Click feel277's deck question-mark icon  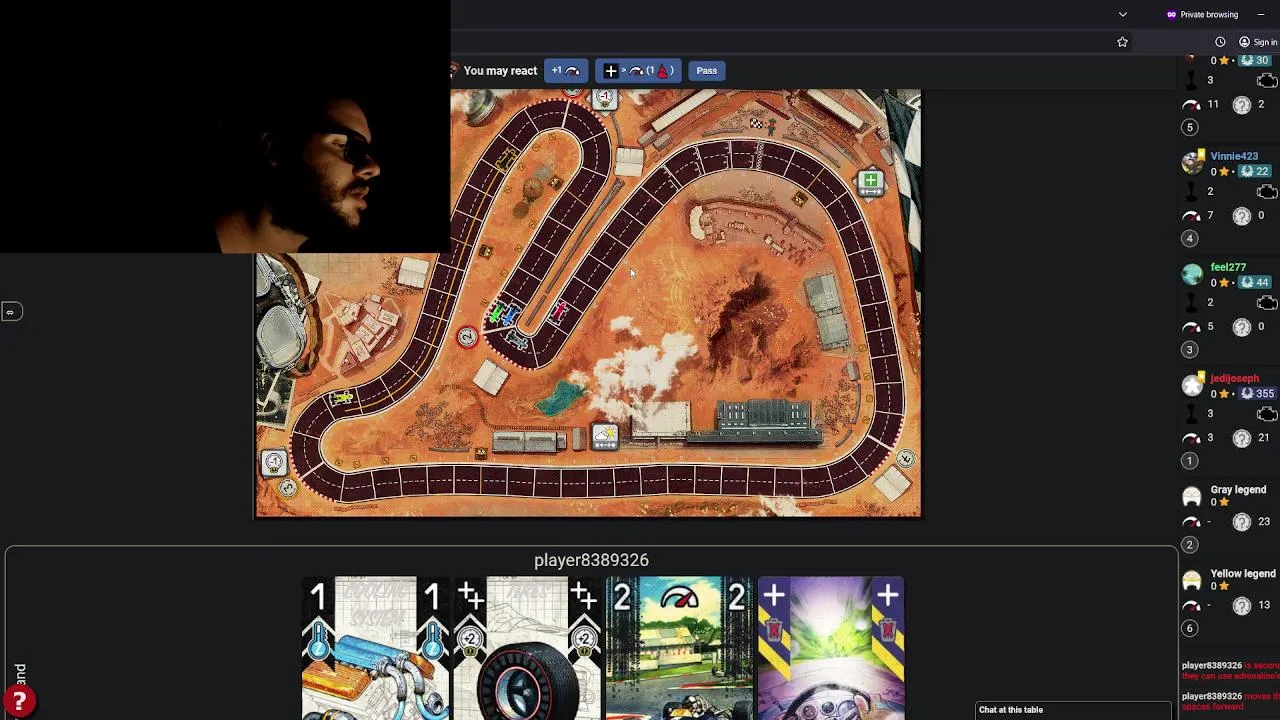tap(1242, 327)
